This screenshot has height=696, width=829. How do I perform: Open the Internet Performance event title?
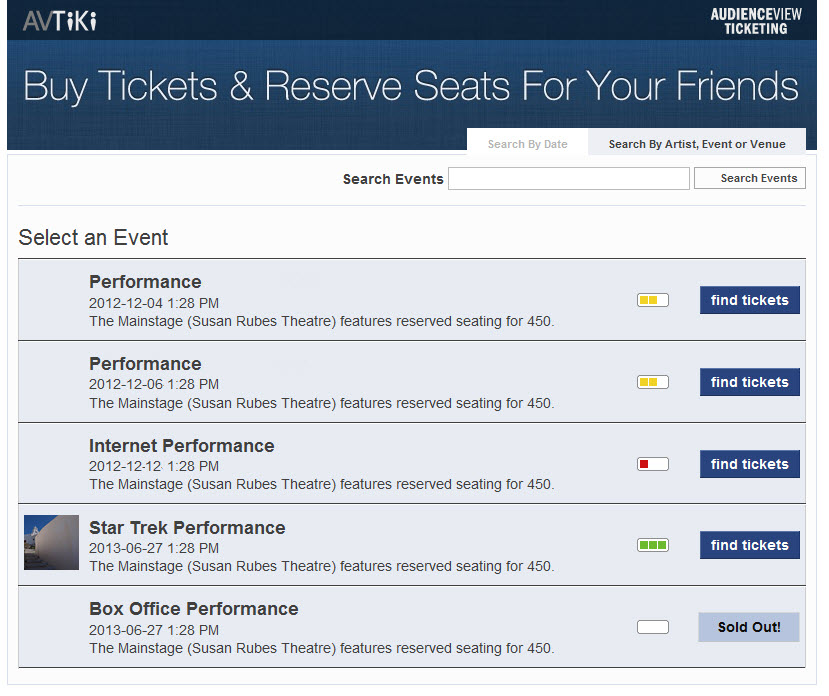click(181, 446)
